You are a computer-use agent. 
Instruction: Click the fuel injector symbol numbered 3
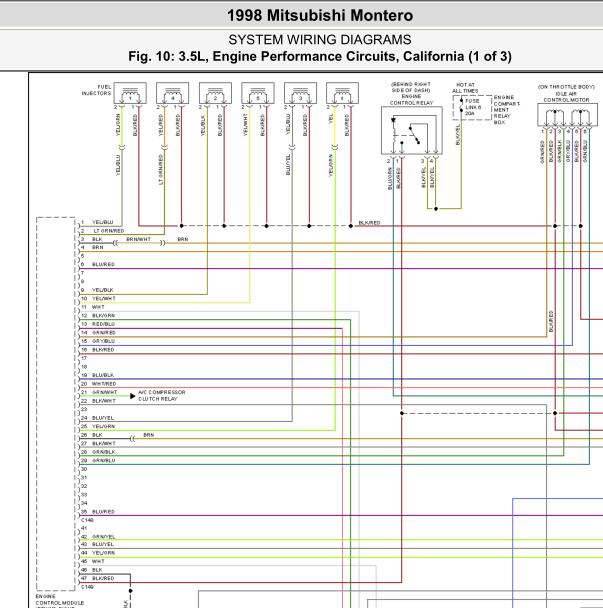[x=301, y=93]
